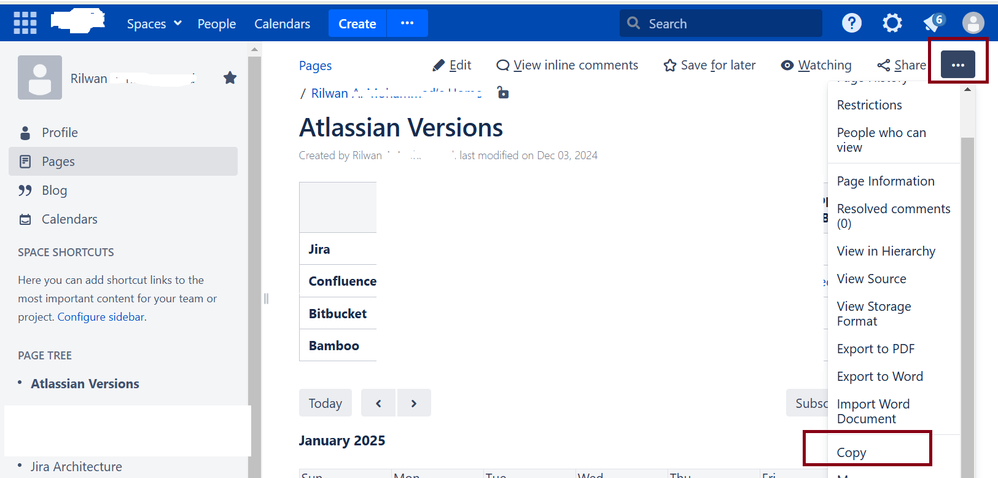Click the Configure sidebar link
The image size is (998, 478).
tap(101, 316)
